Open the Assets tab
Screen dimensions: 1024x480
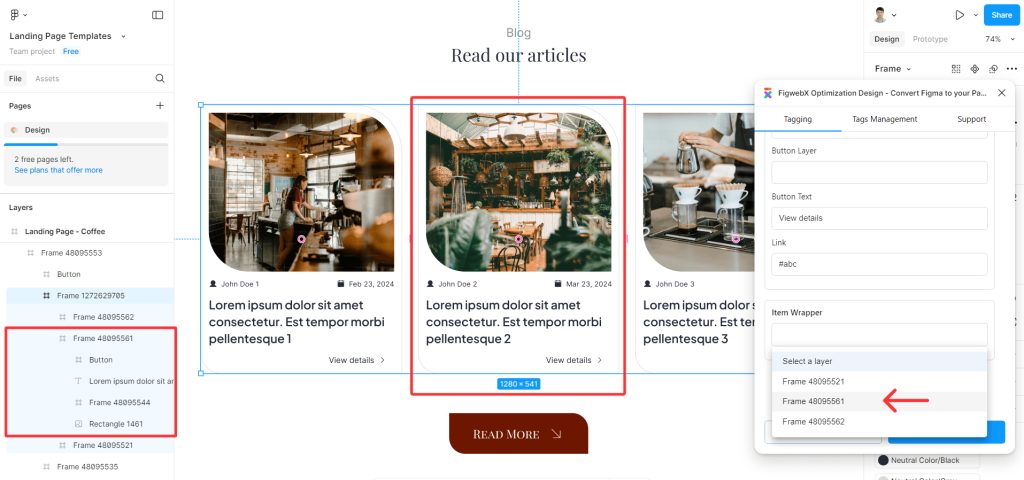[47, 78]
